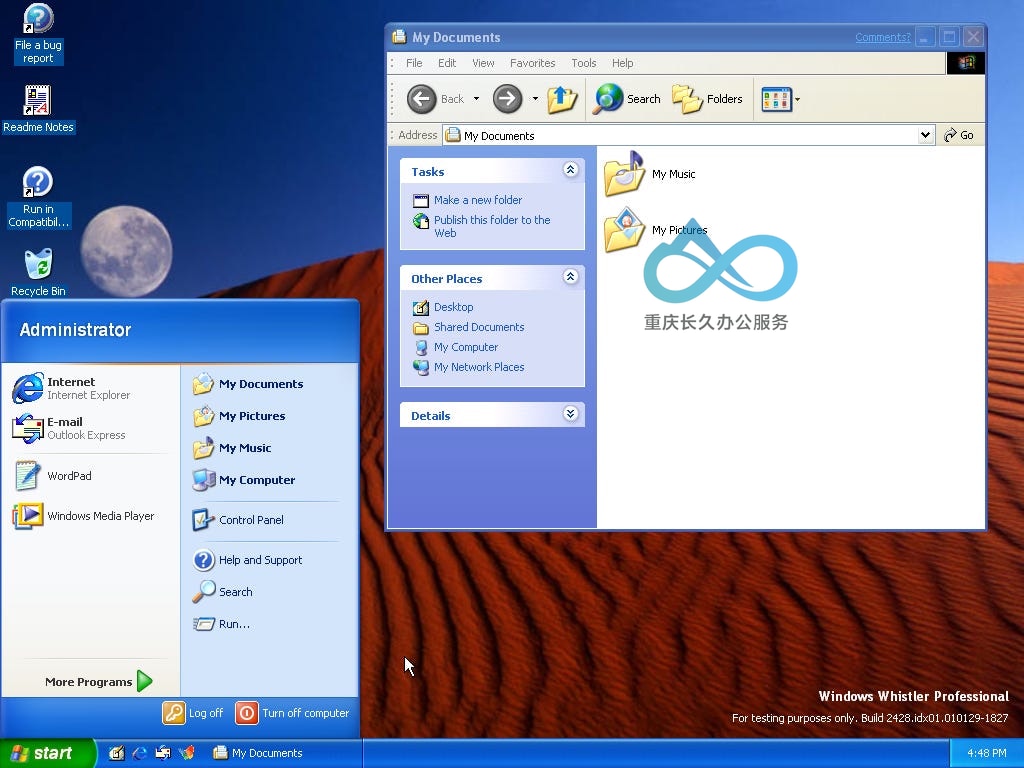The width and height of the screenshot is (1024, 768).
Task: Open Help and Support in Start menu
Action: click(248, 560)
